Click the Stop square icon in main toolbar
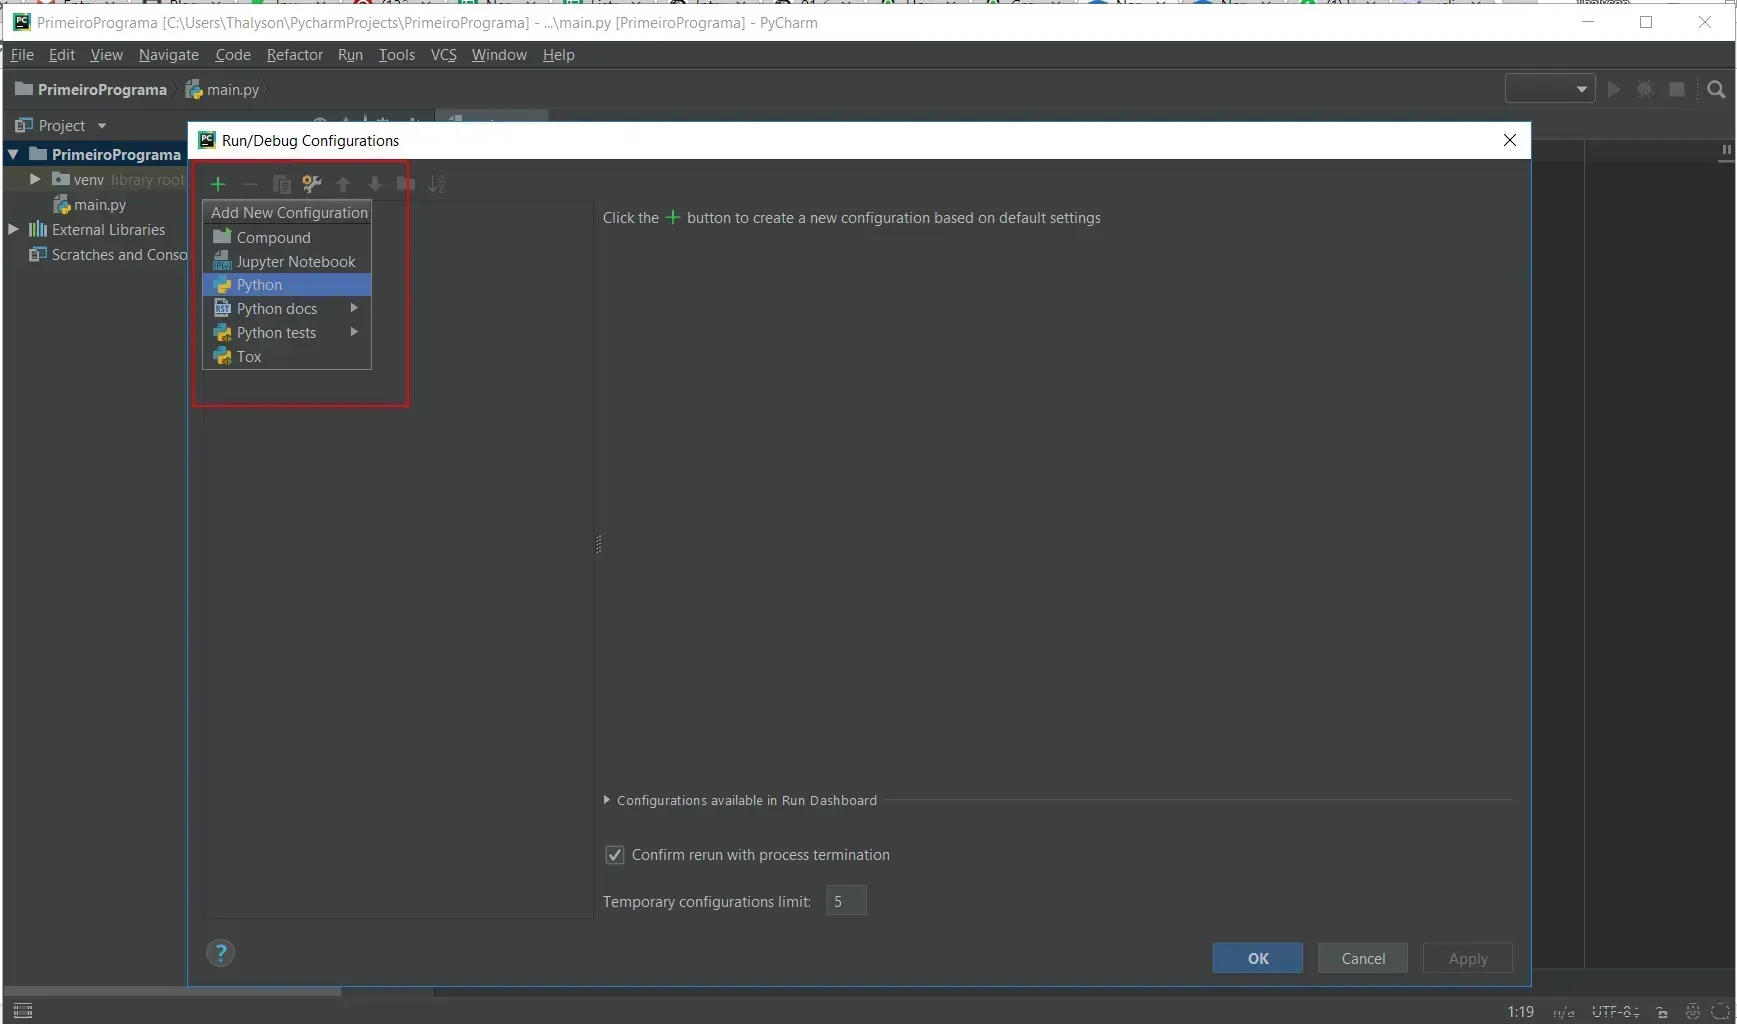The height and width of the screenshot is (1024, 1737). tap(1677, 89)
